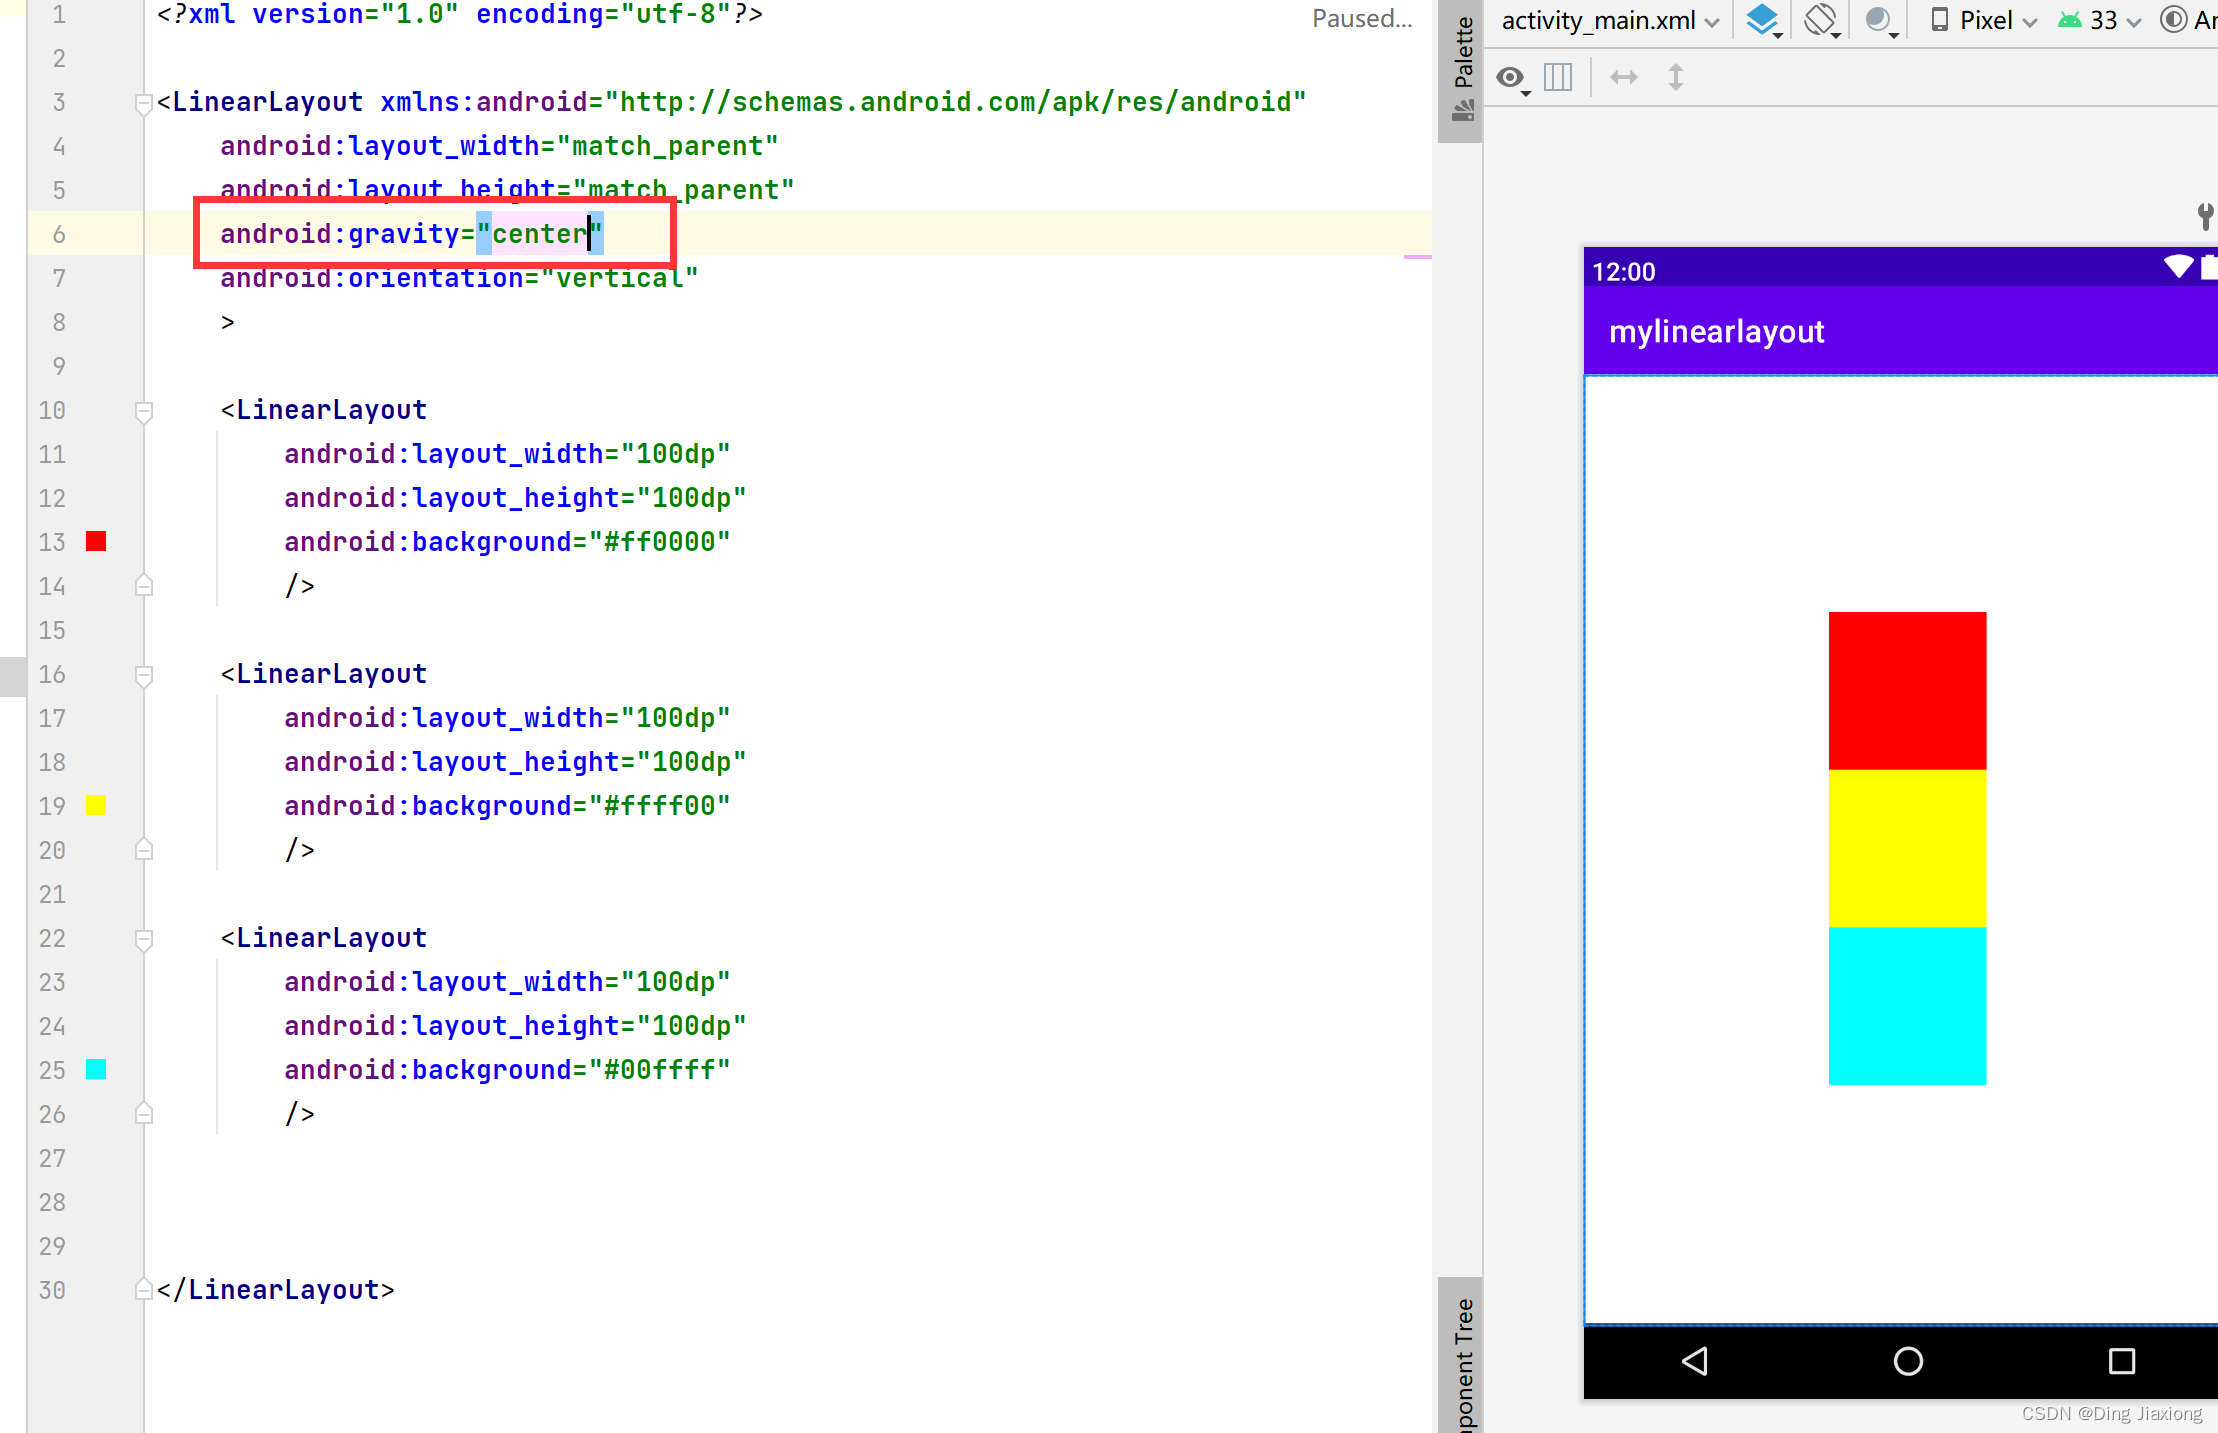Viewport: 2218px width, 1433px height.
Task: Open the Component Tree side tab
Action: (x=1462, y=1356)
